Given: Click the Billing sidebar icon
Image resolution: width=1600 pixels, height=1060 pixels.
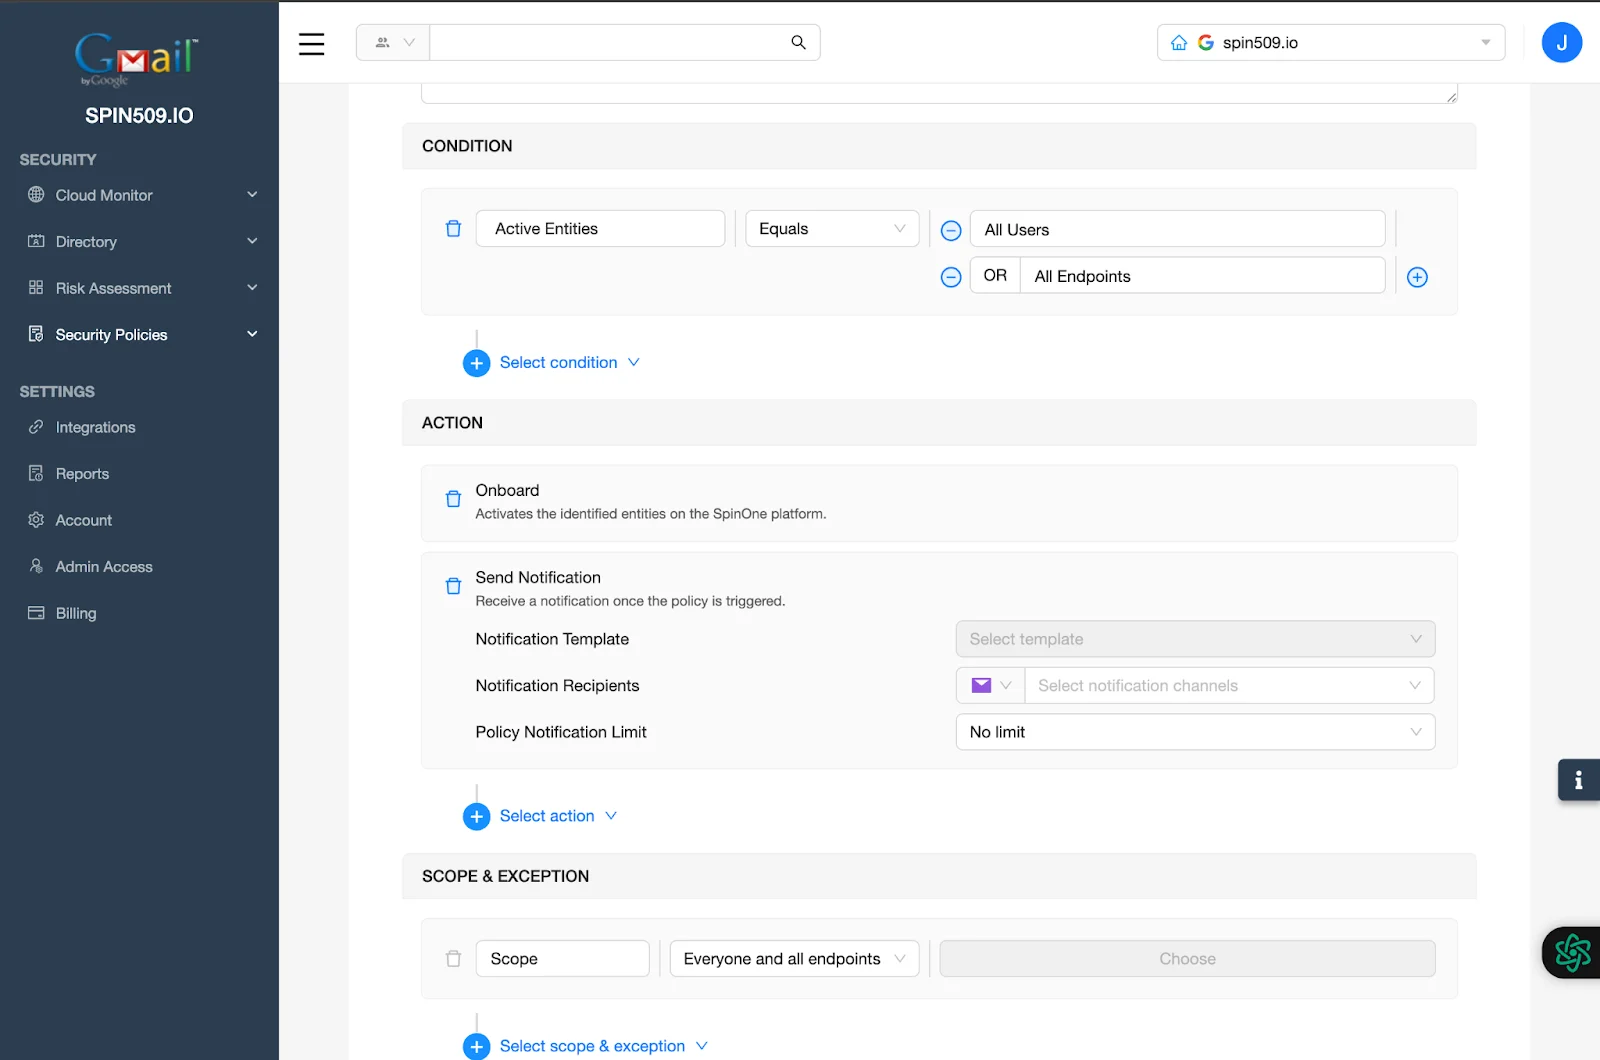Looking at the screenshot, I should pyautogui.click(x=35, y=612).
